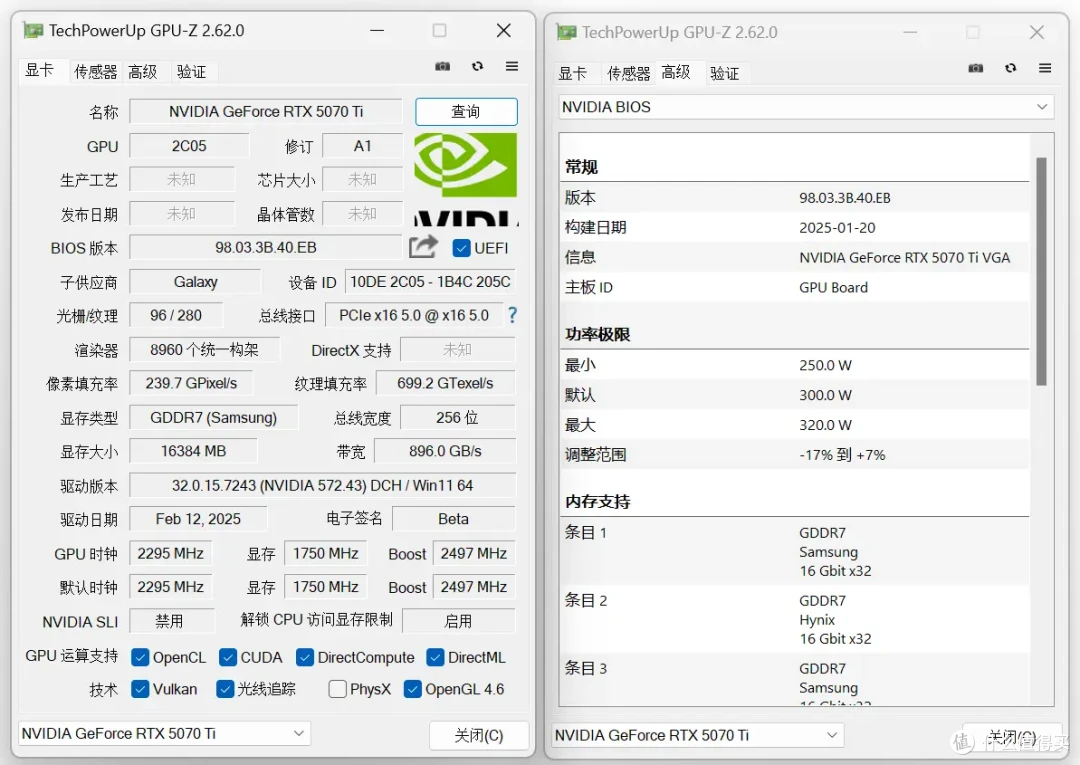The image size is (1080, 765).
Task: Close the left GPU-Z window
Action: 503,30
